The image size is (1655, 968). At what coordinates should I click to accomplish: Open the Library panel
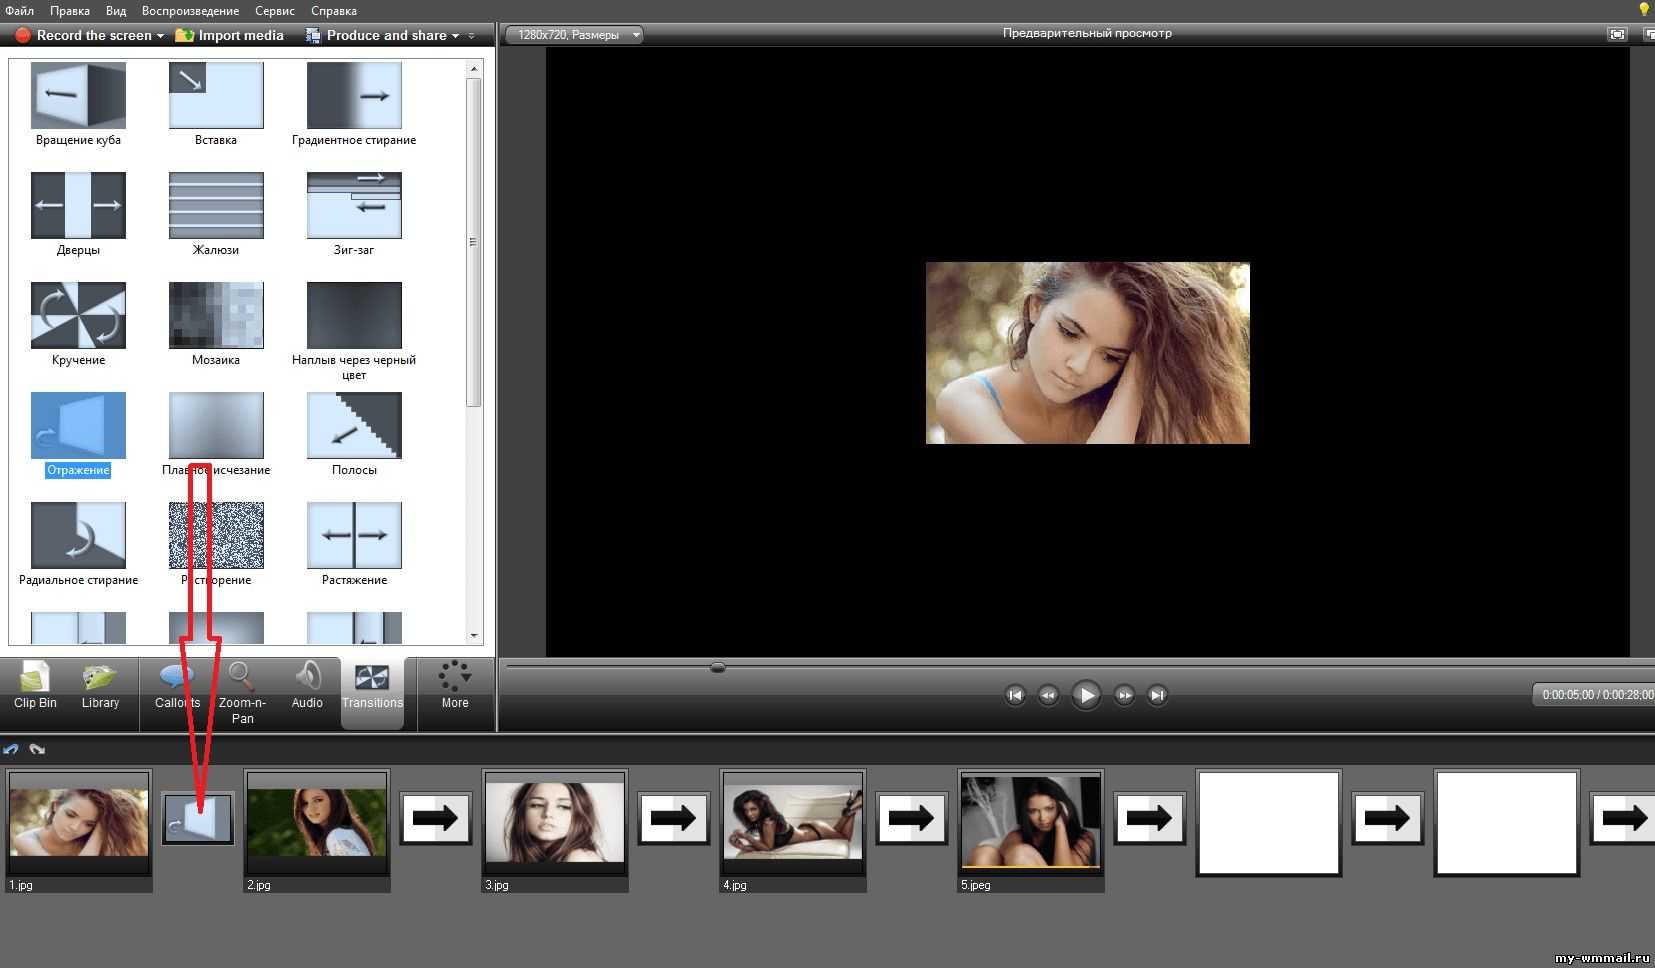pos(100,685)
